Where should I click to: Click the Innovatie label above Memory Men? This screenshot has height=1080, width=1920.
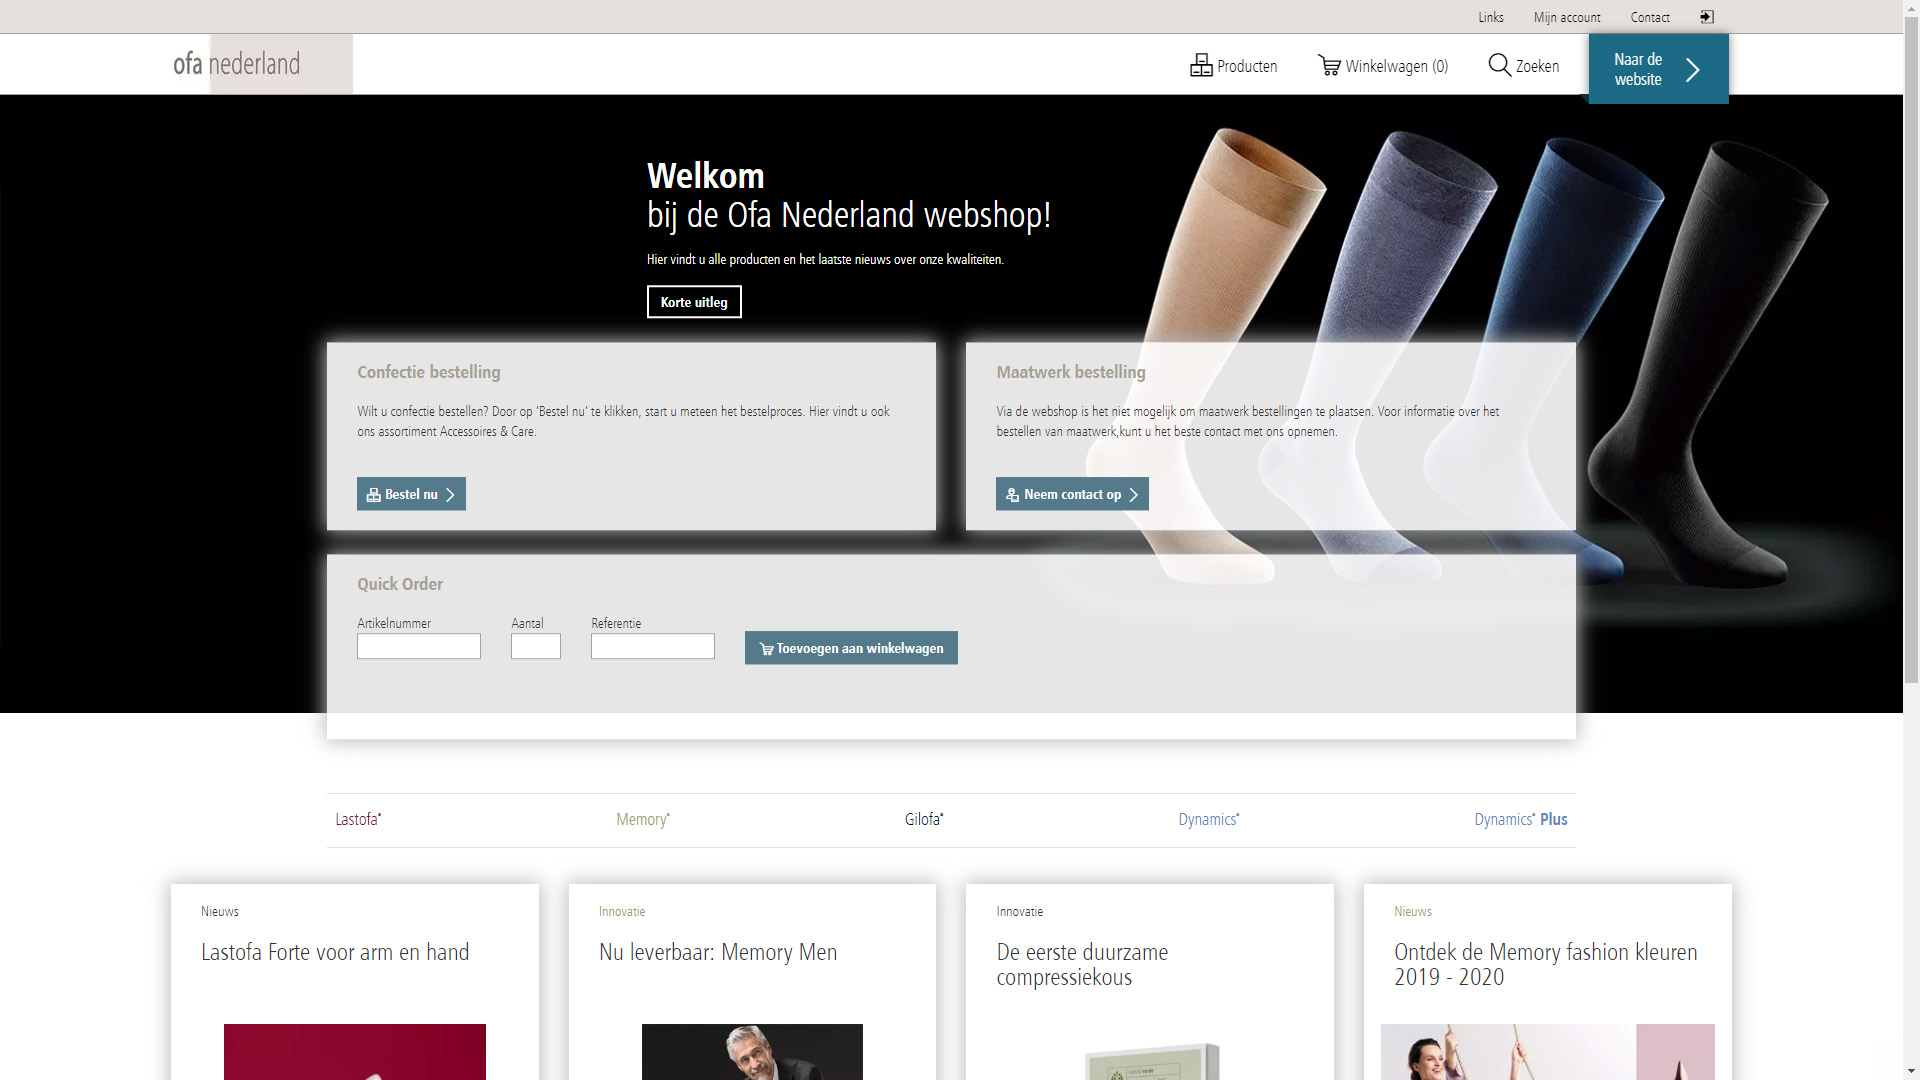(622, 911)
